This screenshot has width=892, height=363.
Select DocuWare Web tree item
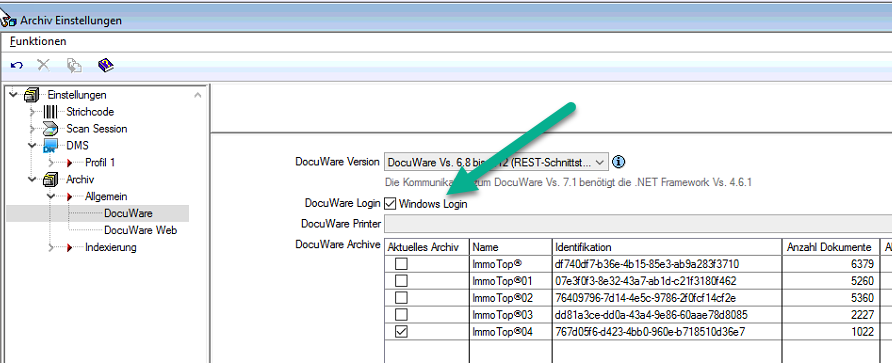coord(141,230)
